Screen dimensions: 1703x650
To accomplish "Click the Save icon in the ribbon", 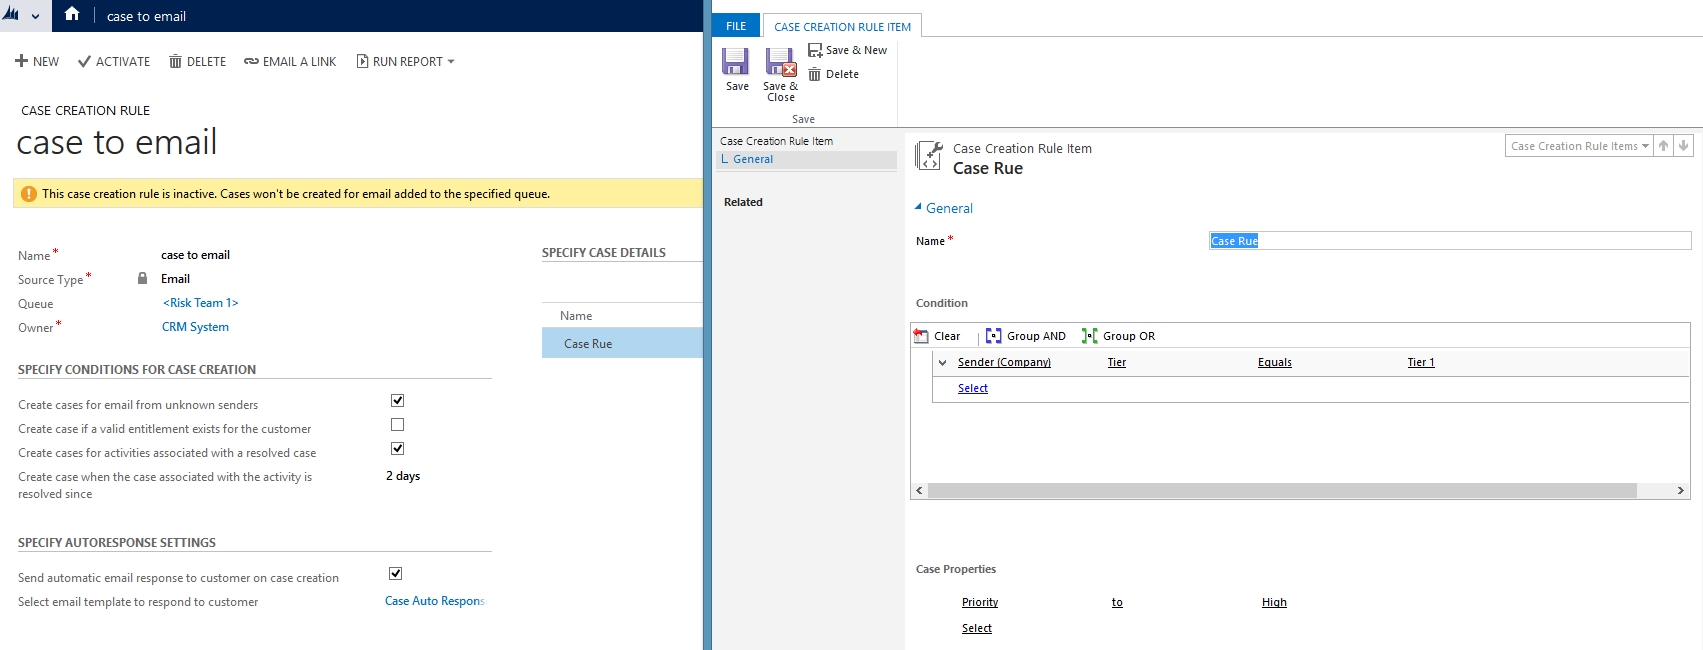I will click(736, 62).
